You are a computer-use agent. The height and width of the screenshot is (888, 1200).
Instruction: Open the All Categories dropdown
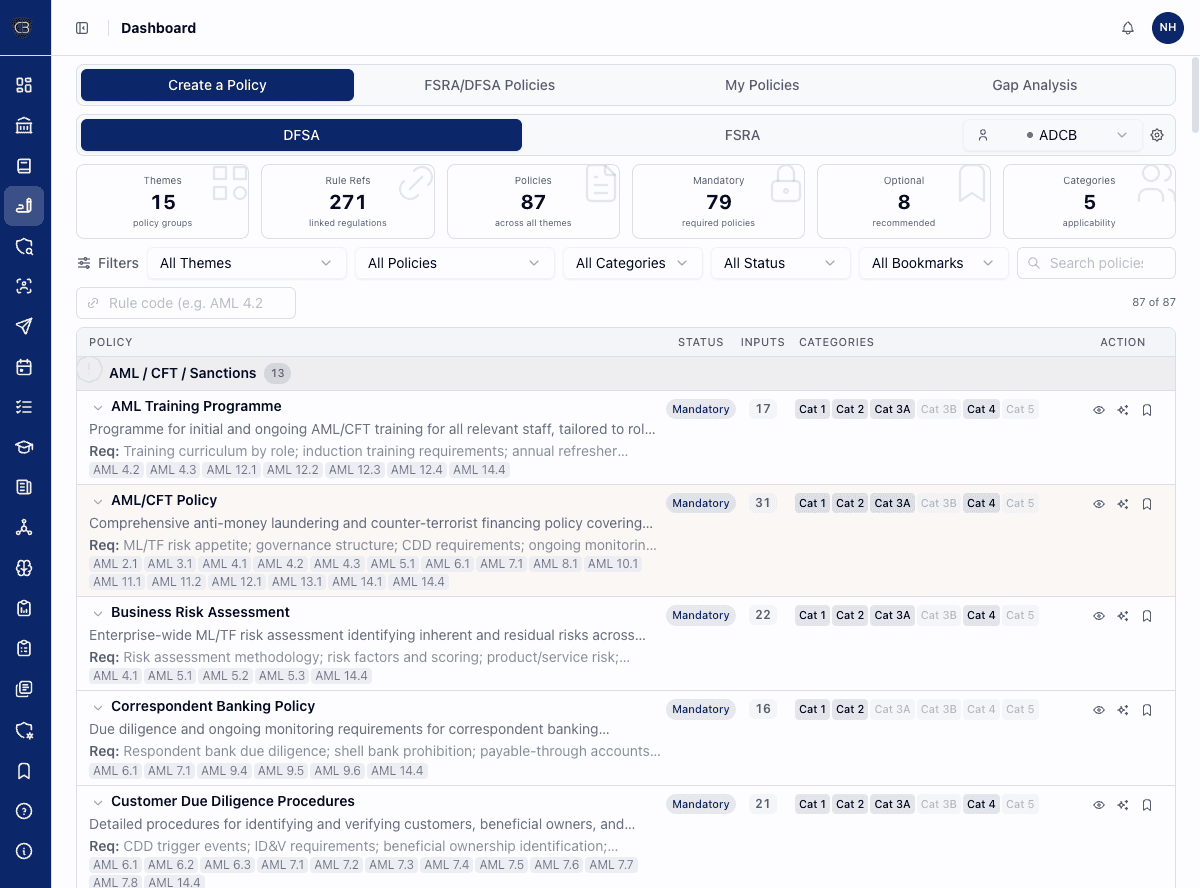click(x=632, y=262)
